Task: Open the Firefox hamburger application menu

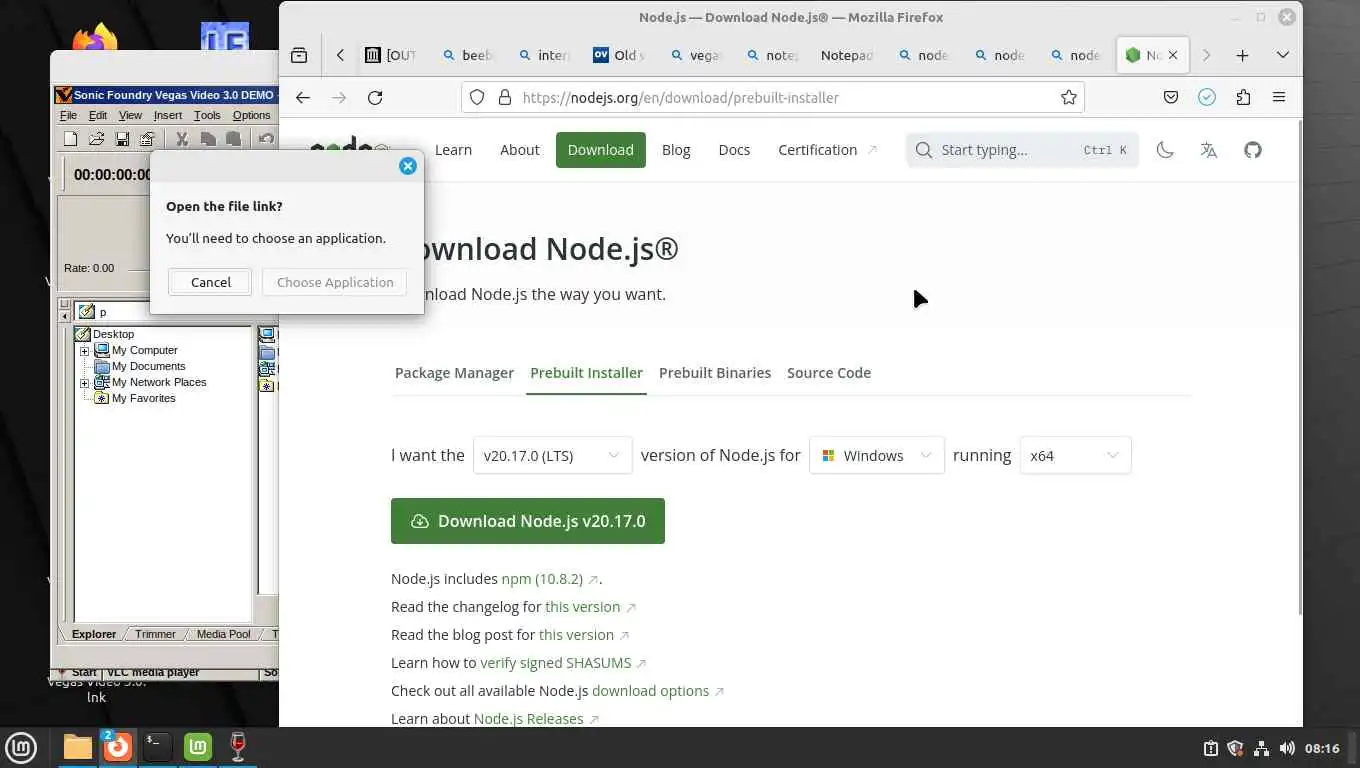Action: (x=1279, y=97)
